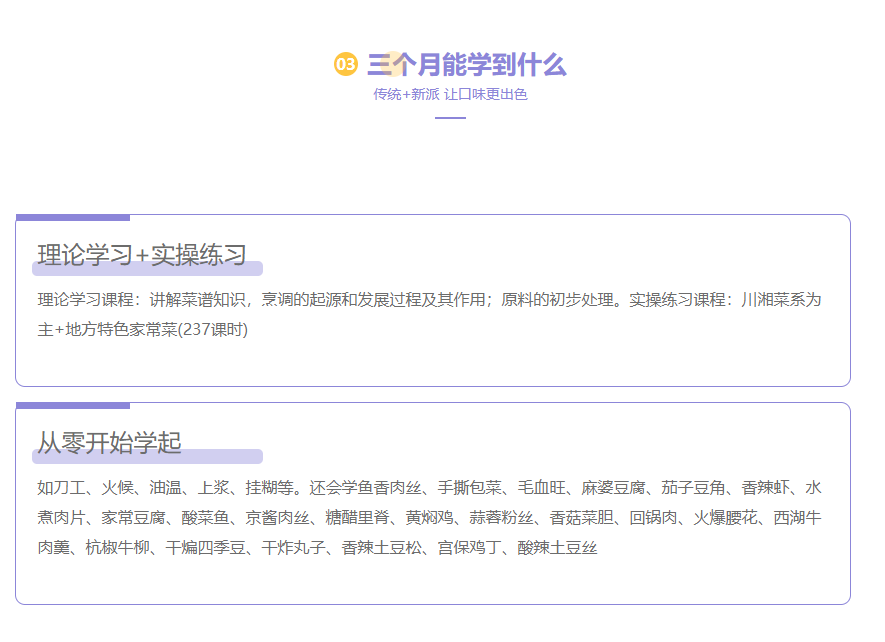Click the highlight bar under 从零开始学起
Viewport: 885px width, 642px height.
click(x=147, y=457)
